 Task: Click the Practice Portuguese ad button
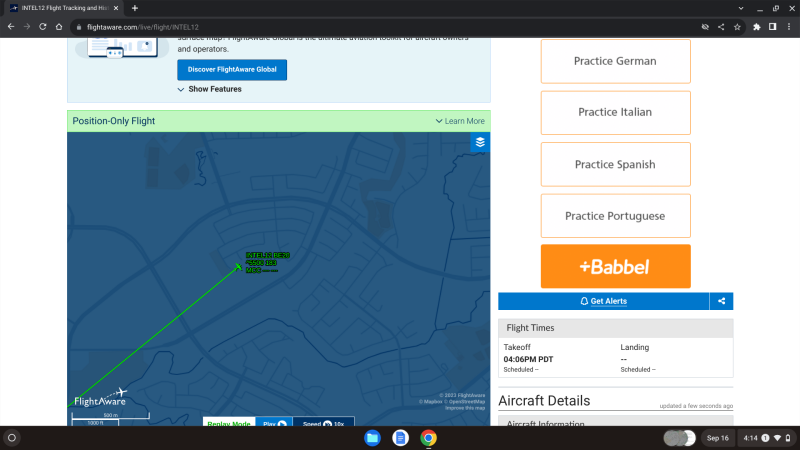pyautogui.click(x=615, y=216)
